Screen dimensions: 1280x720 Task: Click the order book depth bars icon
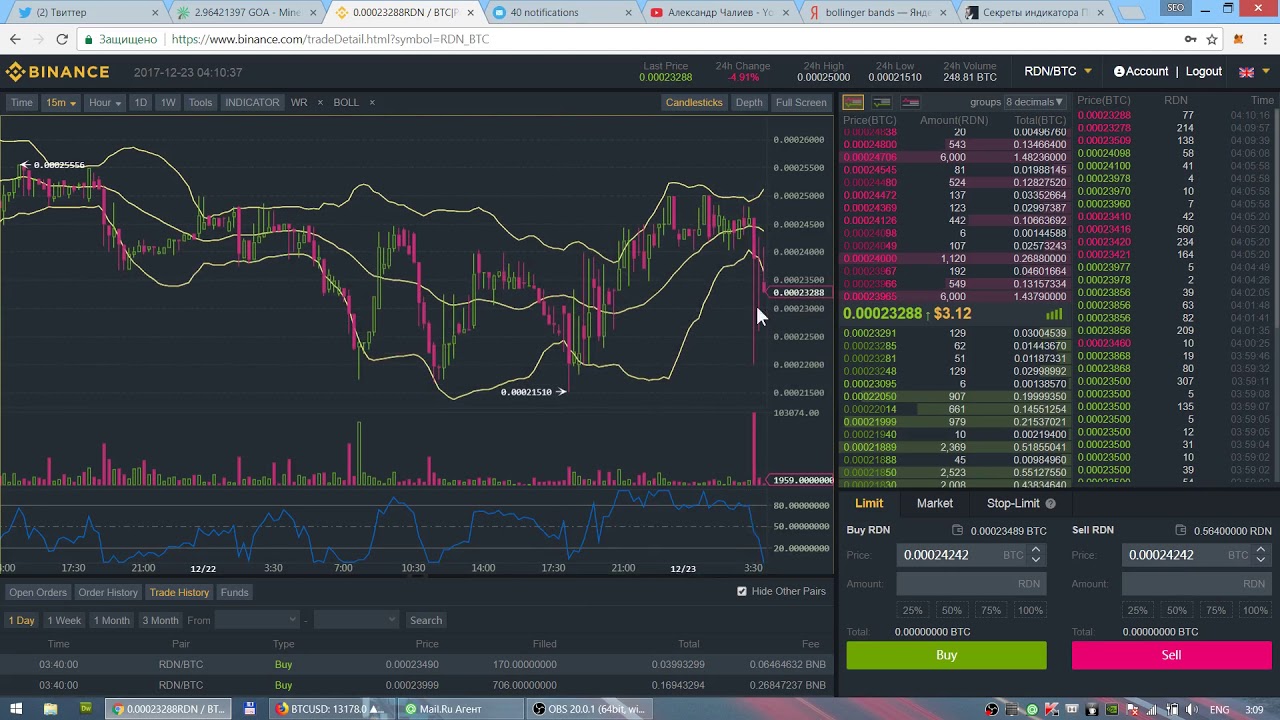(x=1054, y=314)
